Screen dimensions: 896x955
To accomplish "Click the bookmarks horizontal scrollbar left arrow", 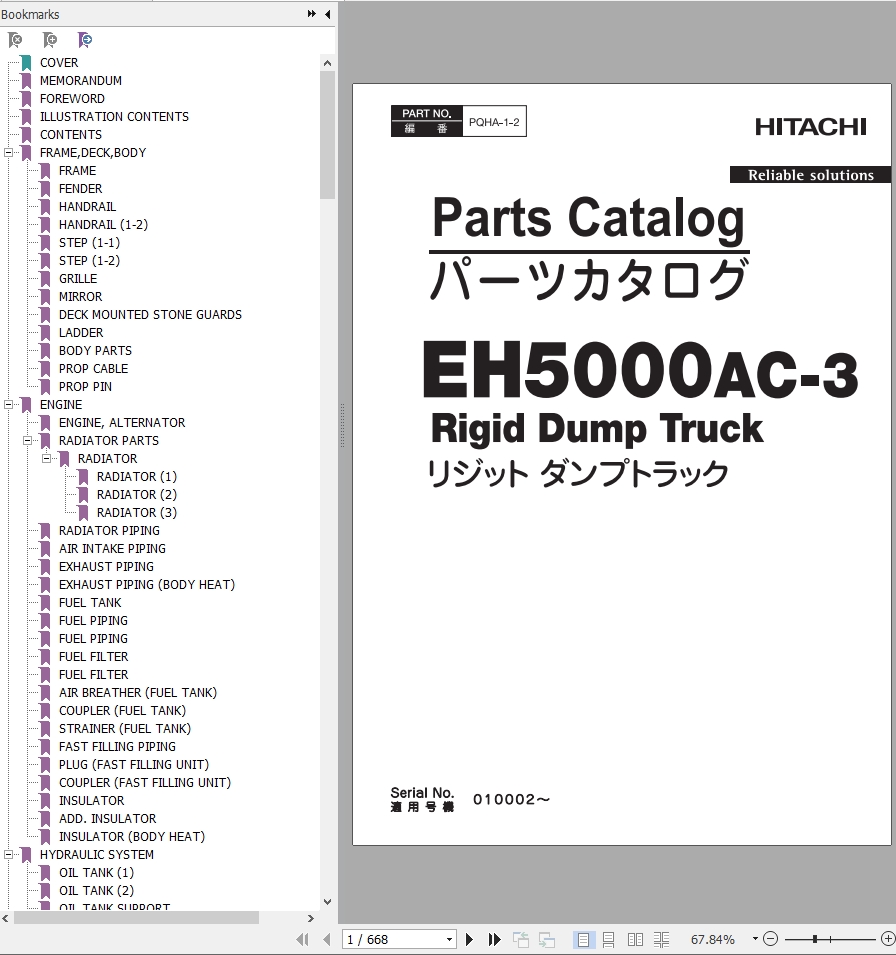I will click(x=5, y=918).
